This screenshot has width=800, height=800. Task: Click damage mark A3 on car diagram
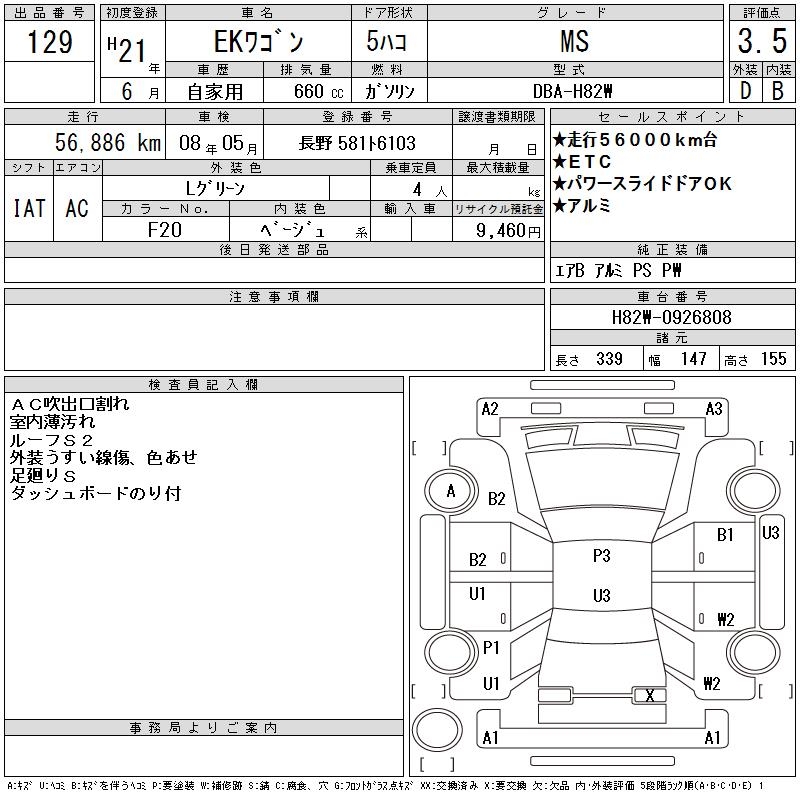pos(714,409)
